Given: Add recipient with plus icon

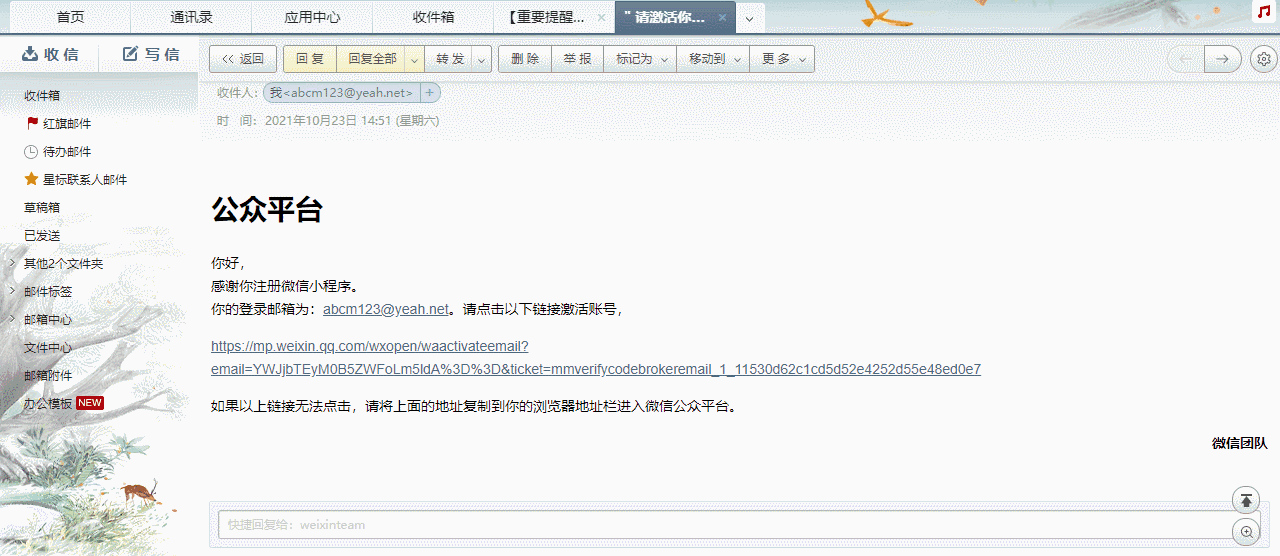Looking at the screenshot, I should click(x=430, y=93).
